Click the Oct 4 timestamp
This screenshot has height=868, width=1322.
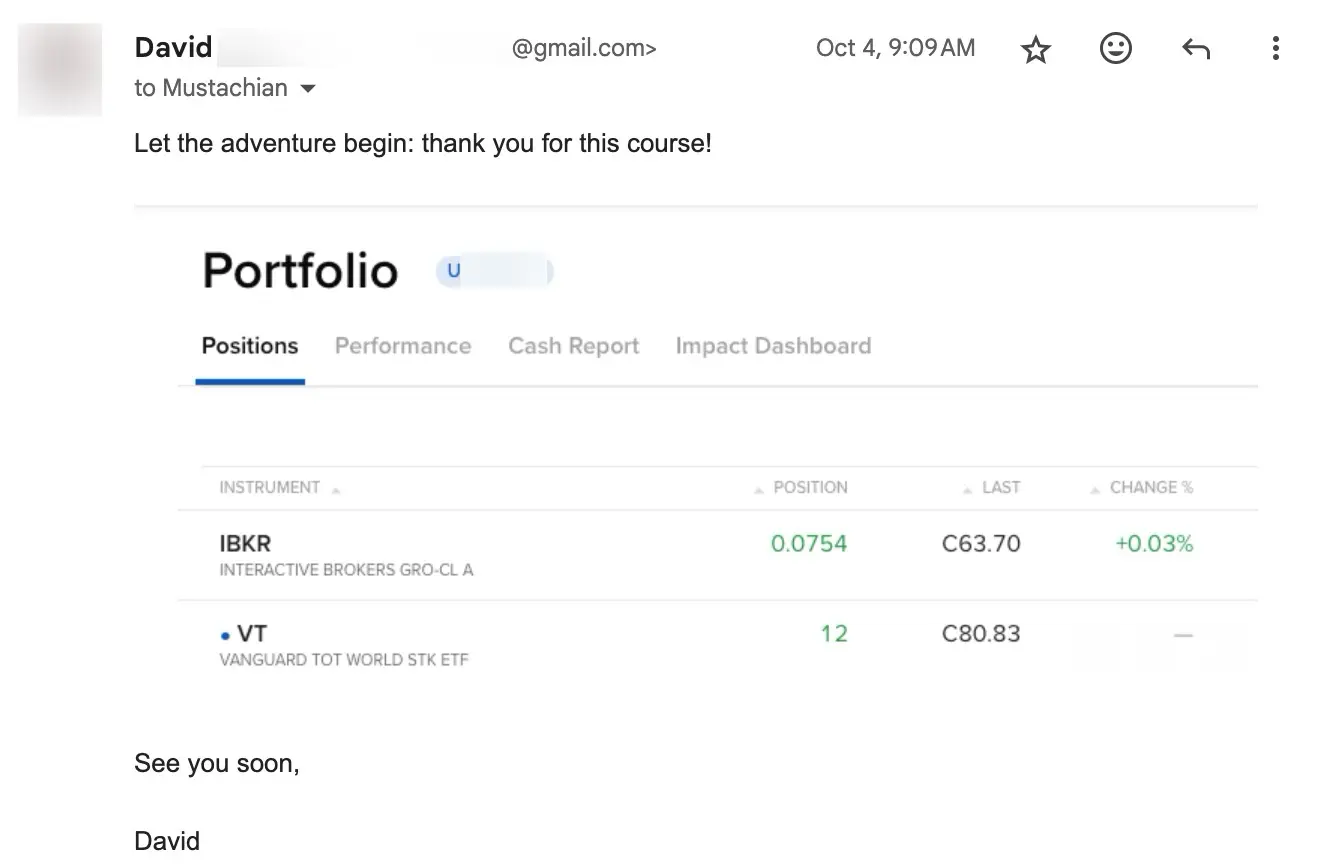point(895,48)
